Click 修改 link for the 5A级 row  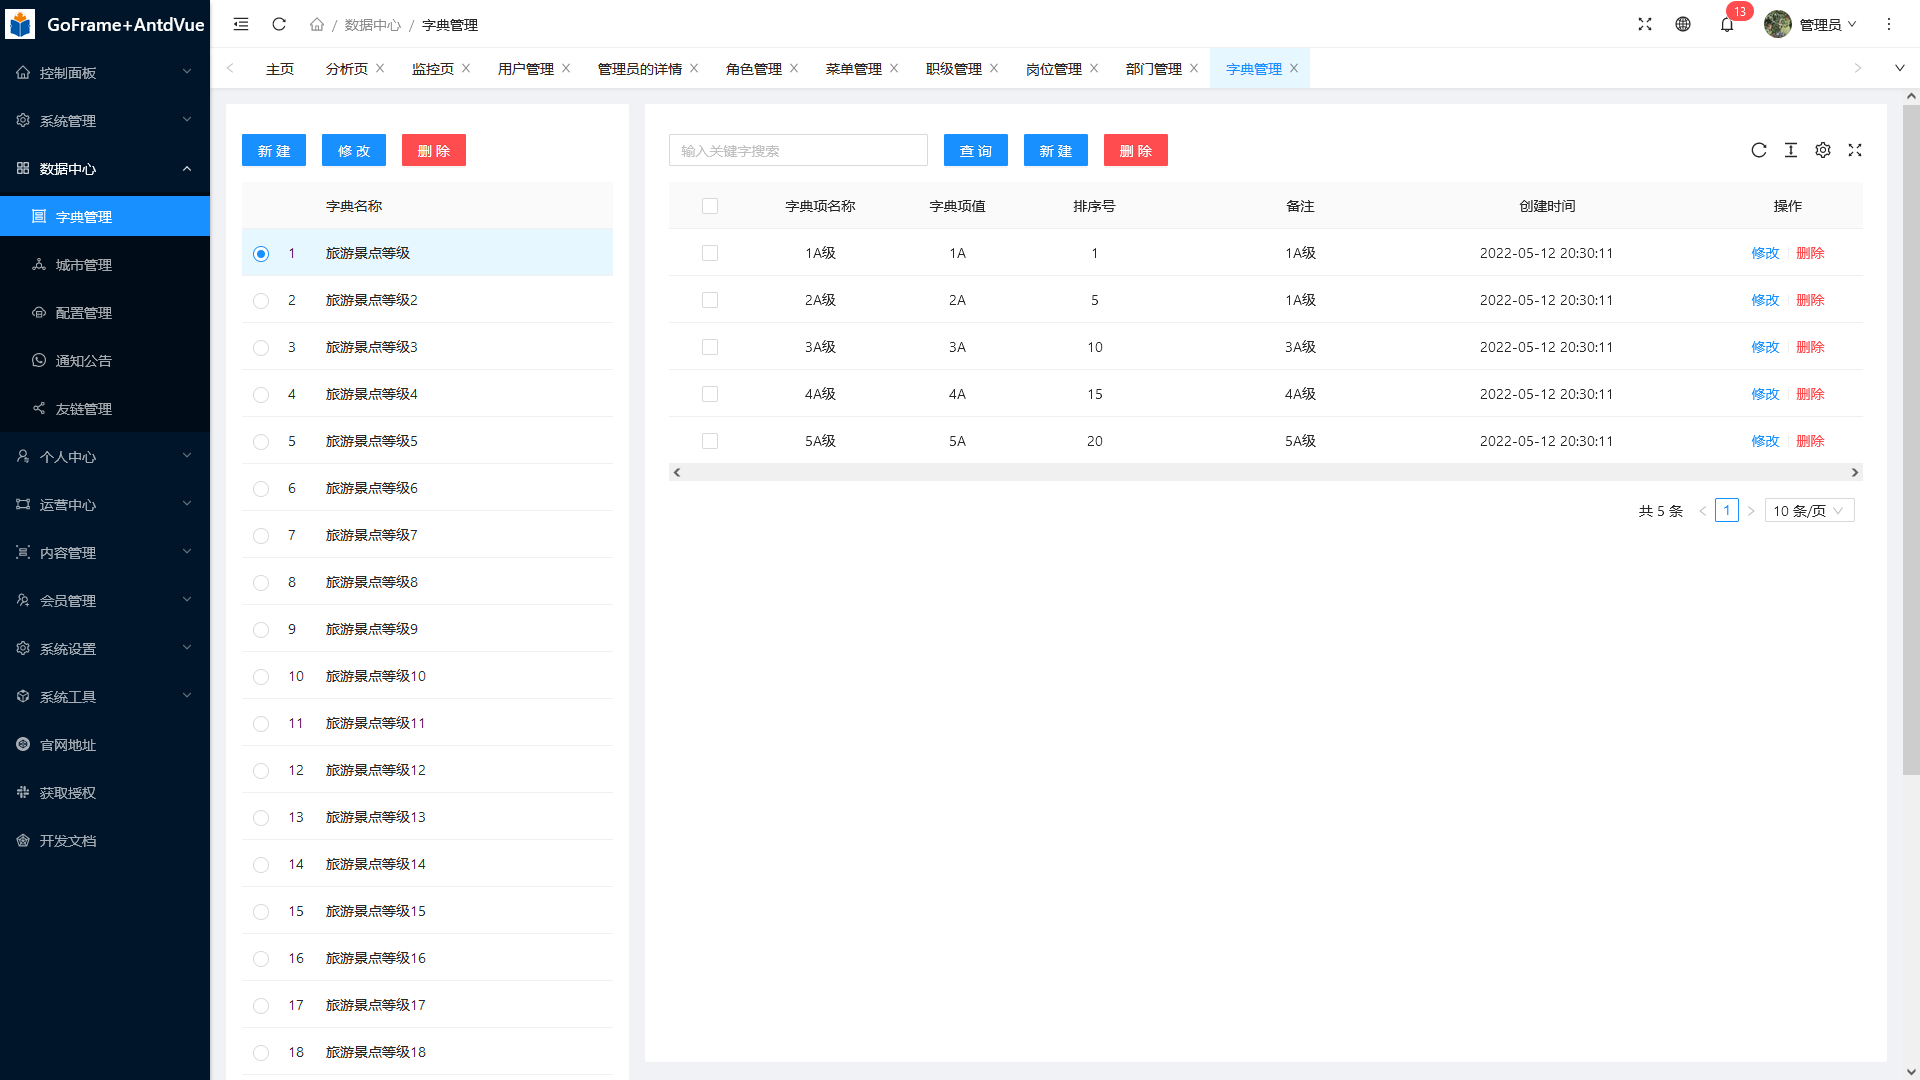click(x=1765, y=441)
